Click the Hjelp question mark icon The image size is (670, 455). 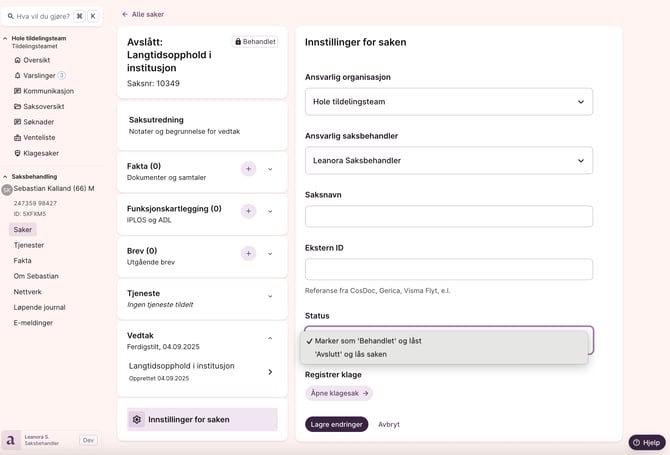[x=636, y=442]
